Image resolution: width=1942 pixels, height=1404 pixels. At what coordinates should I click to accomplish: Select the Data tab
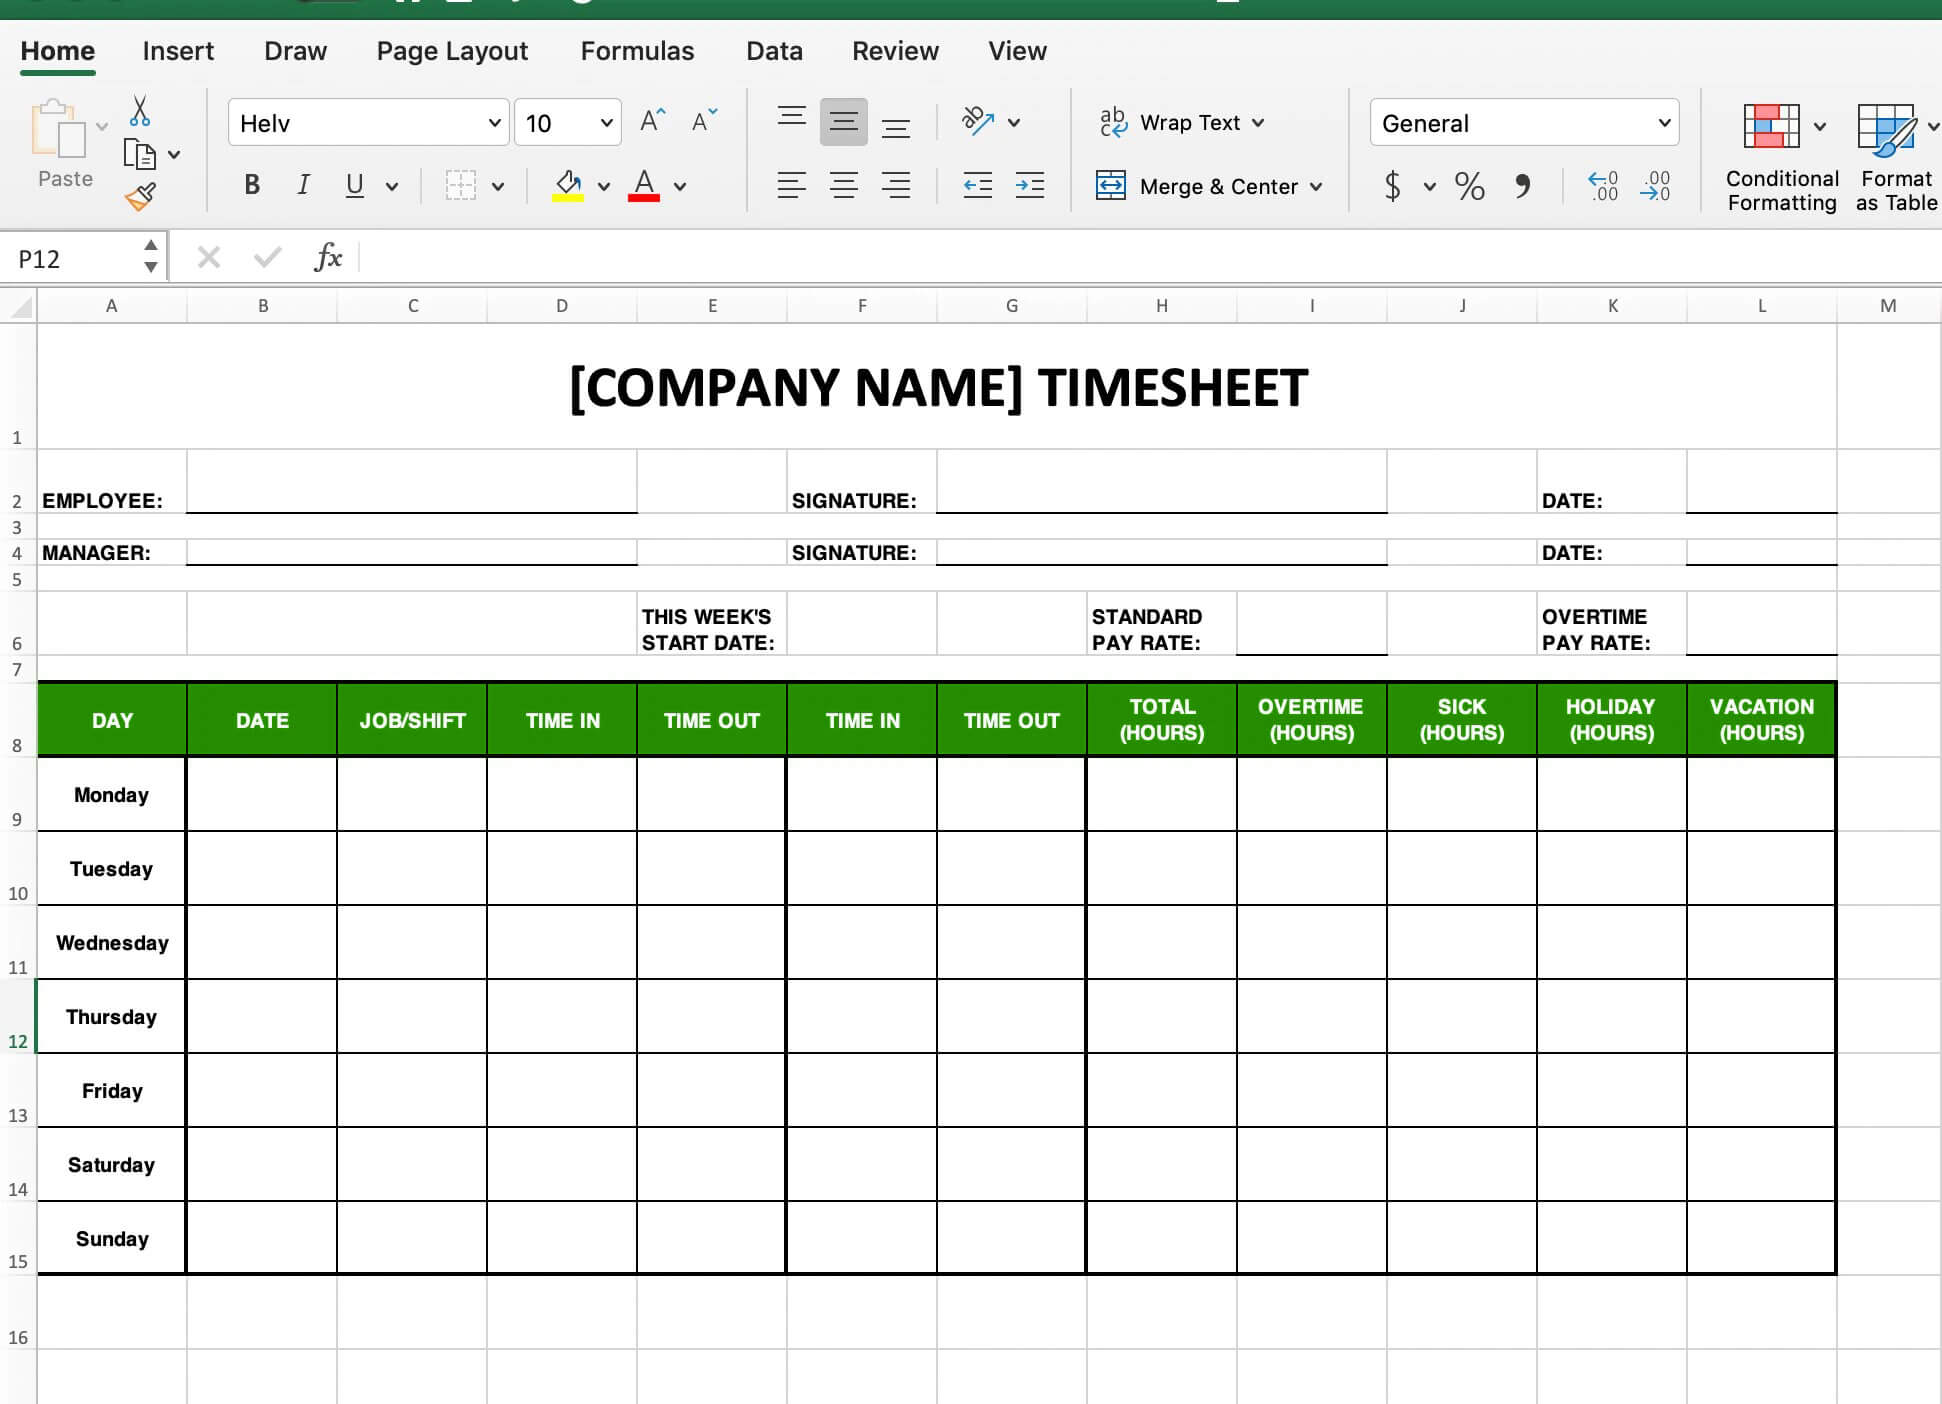(x=772, y=50)
